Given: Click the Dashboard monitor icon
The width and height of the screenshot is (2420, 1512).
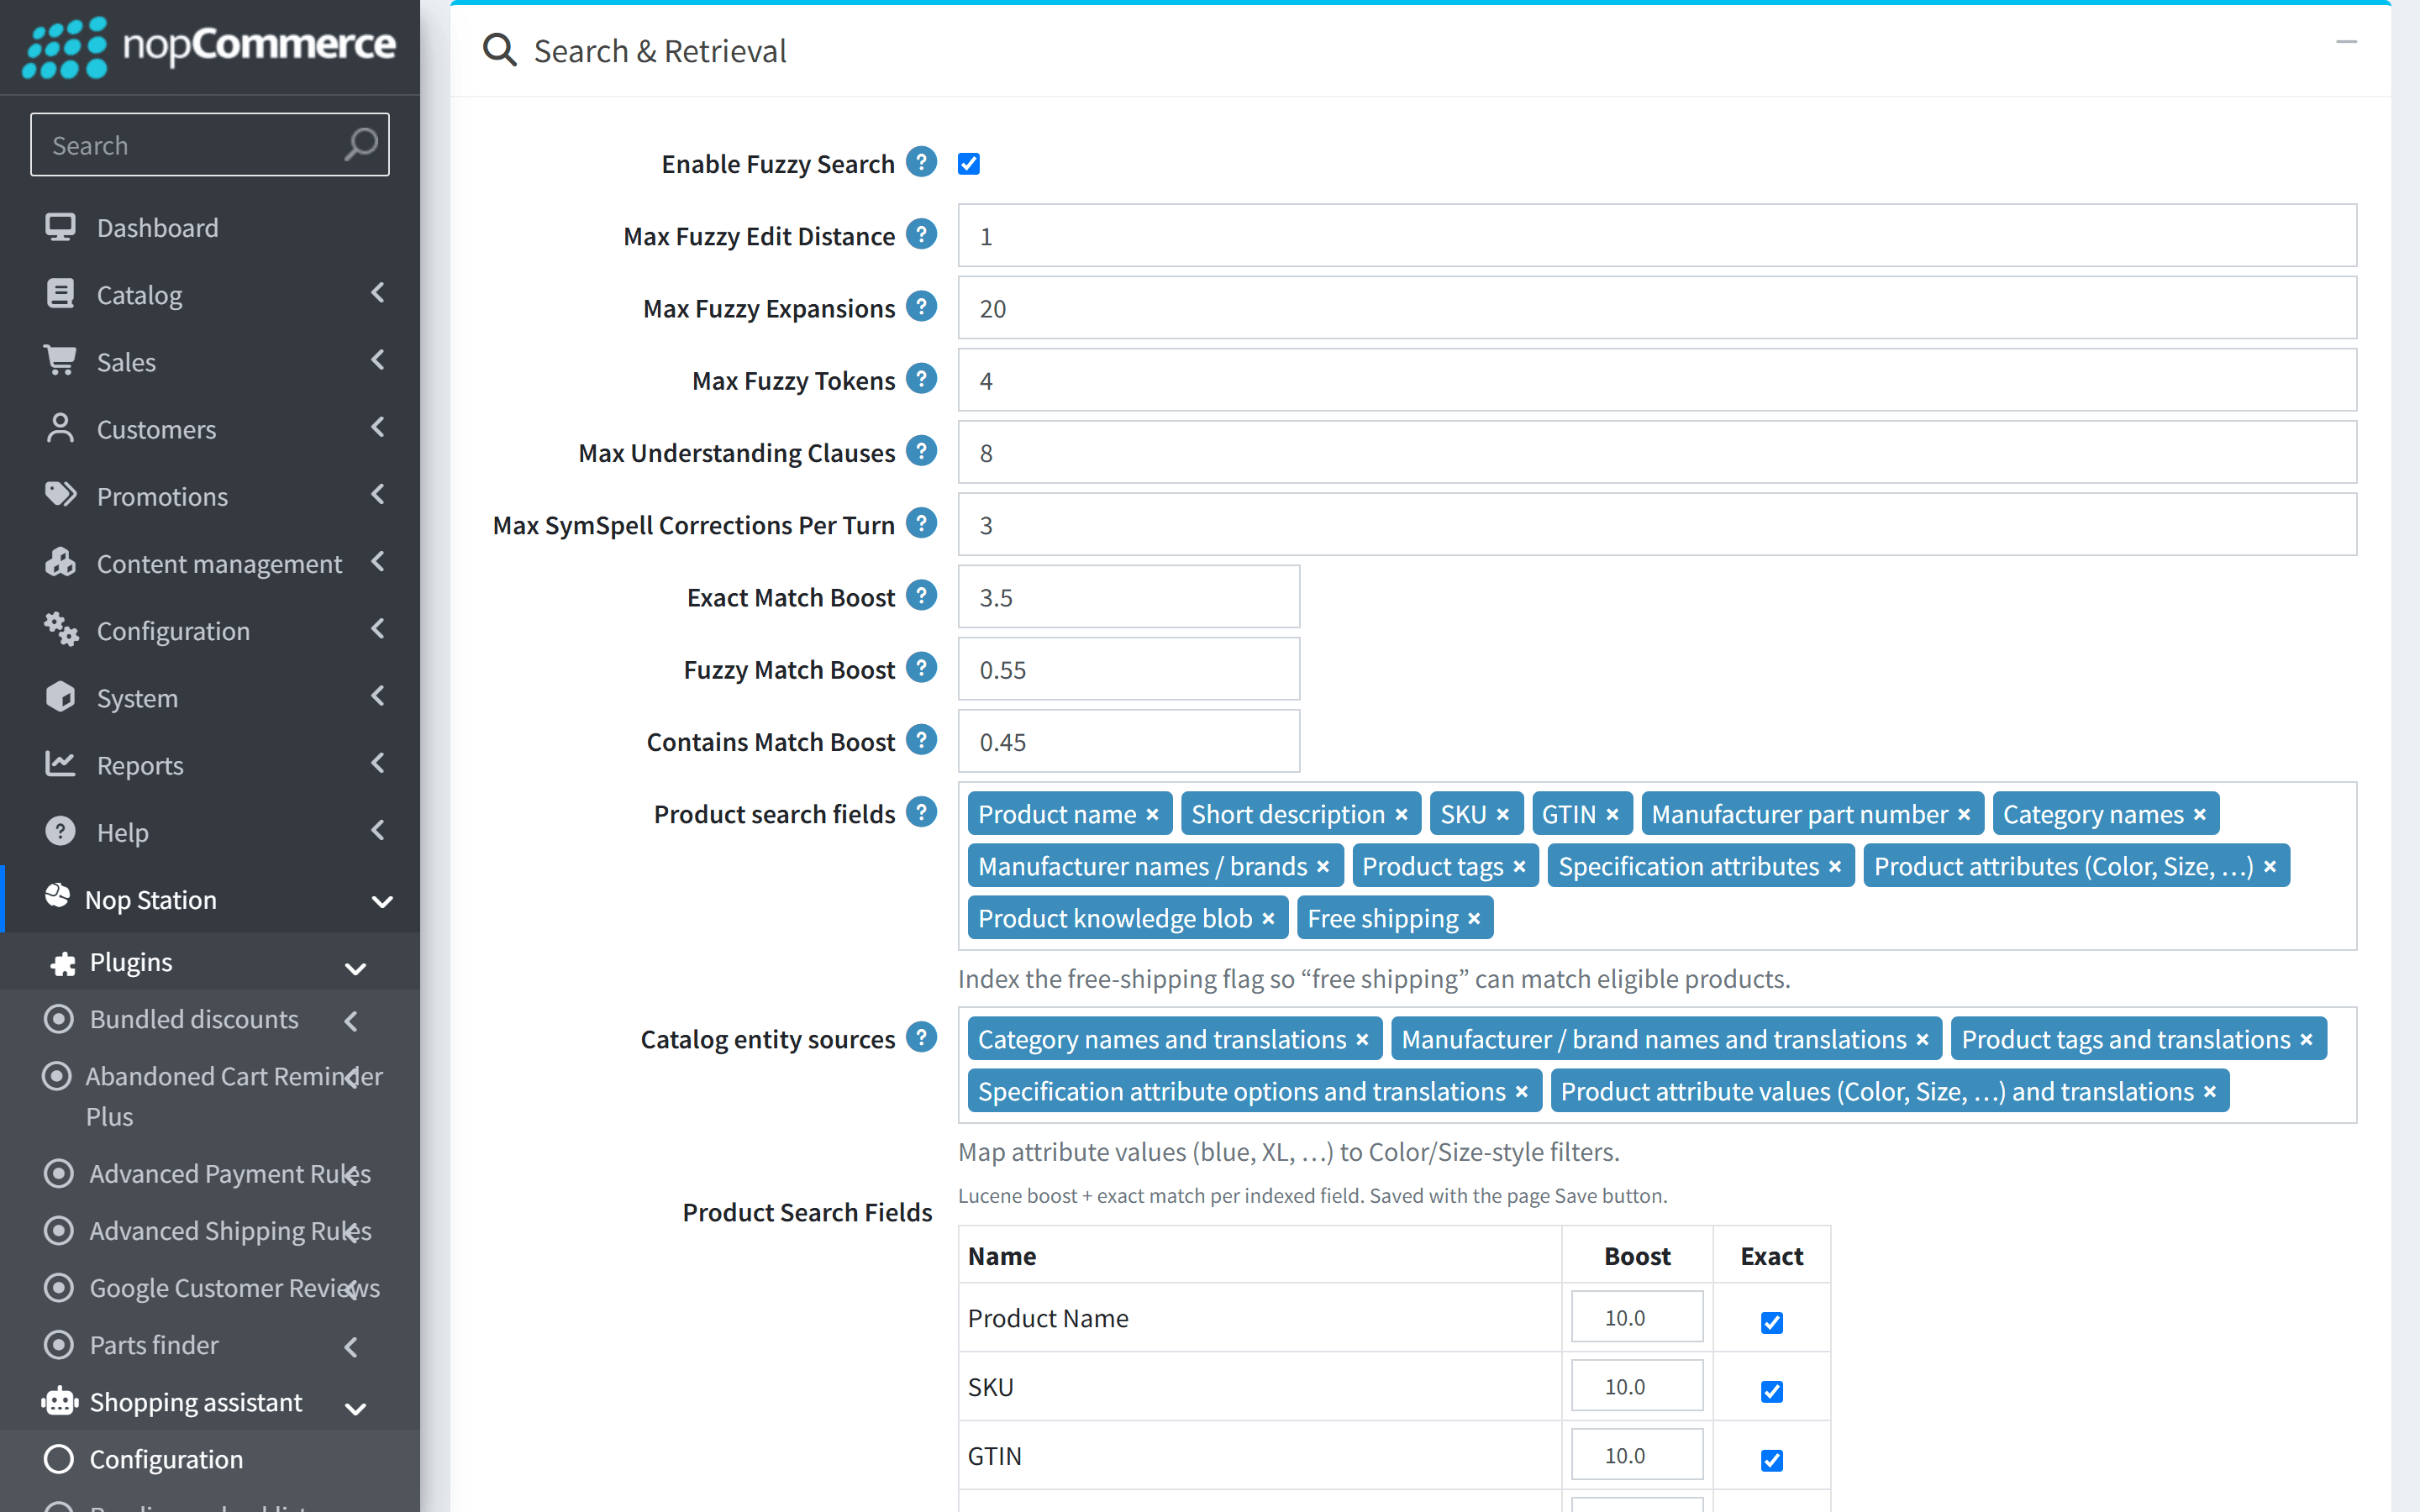Looking at the screenshot, I should [x=60, y=227].
